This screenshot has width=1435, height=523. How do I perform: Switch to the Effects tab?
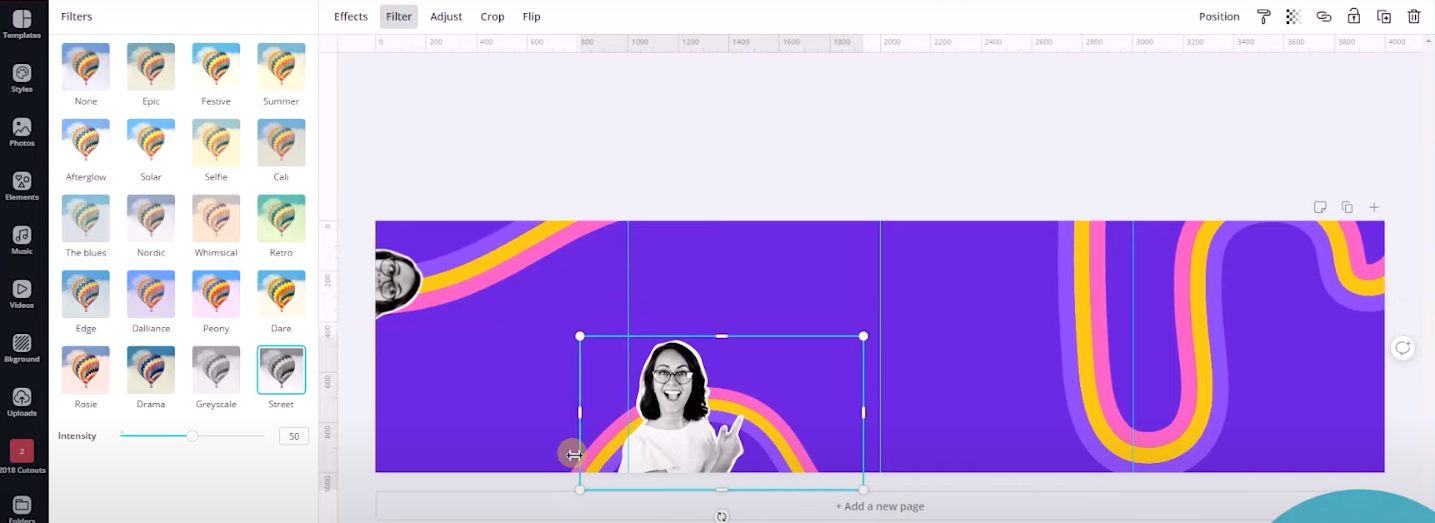point(351,16)
